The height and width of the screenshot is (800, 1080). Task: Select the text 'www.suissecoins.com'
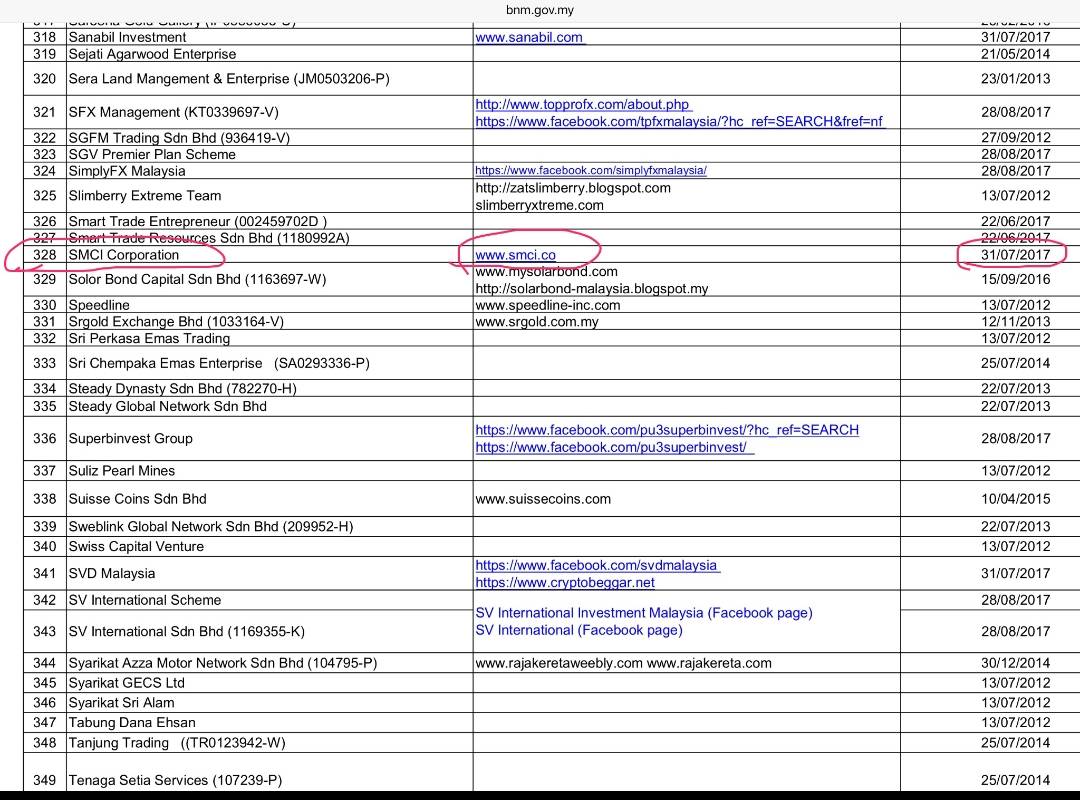click(543, 499)
